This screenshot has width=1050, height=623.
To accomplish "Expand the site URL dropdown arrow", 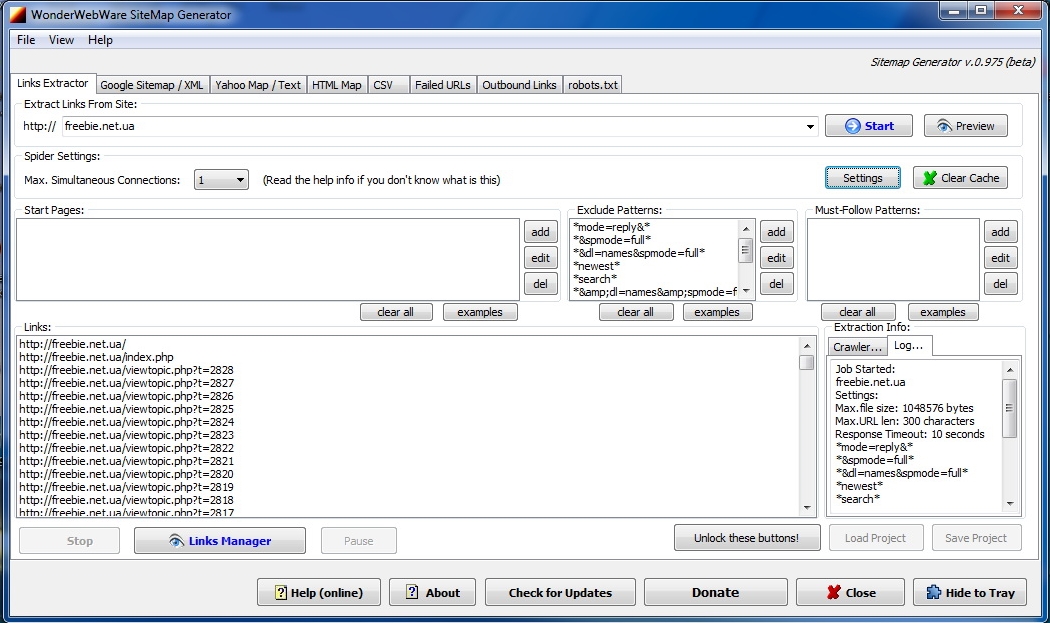I will click(x=811, y=127).
